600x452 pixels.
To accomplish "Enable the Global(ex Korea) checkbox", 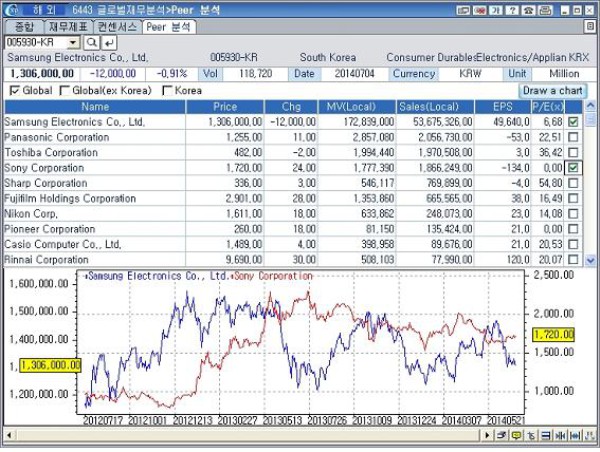I will click(65, 91).
